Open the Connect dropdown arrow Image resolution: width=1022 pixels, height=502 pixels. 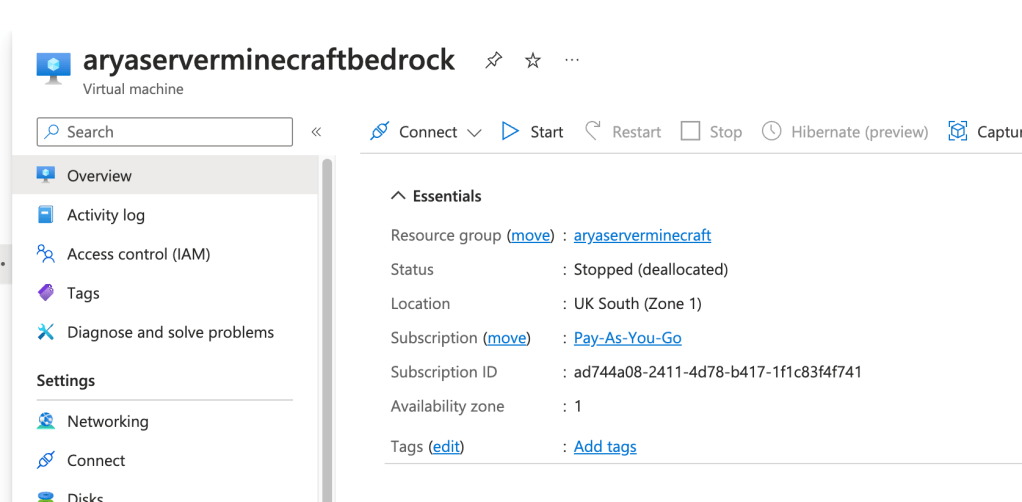pos(474,133)
